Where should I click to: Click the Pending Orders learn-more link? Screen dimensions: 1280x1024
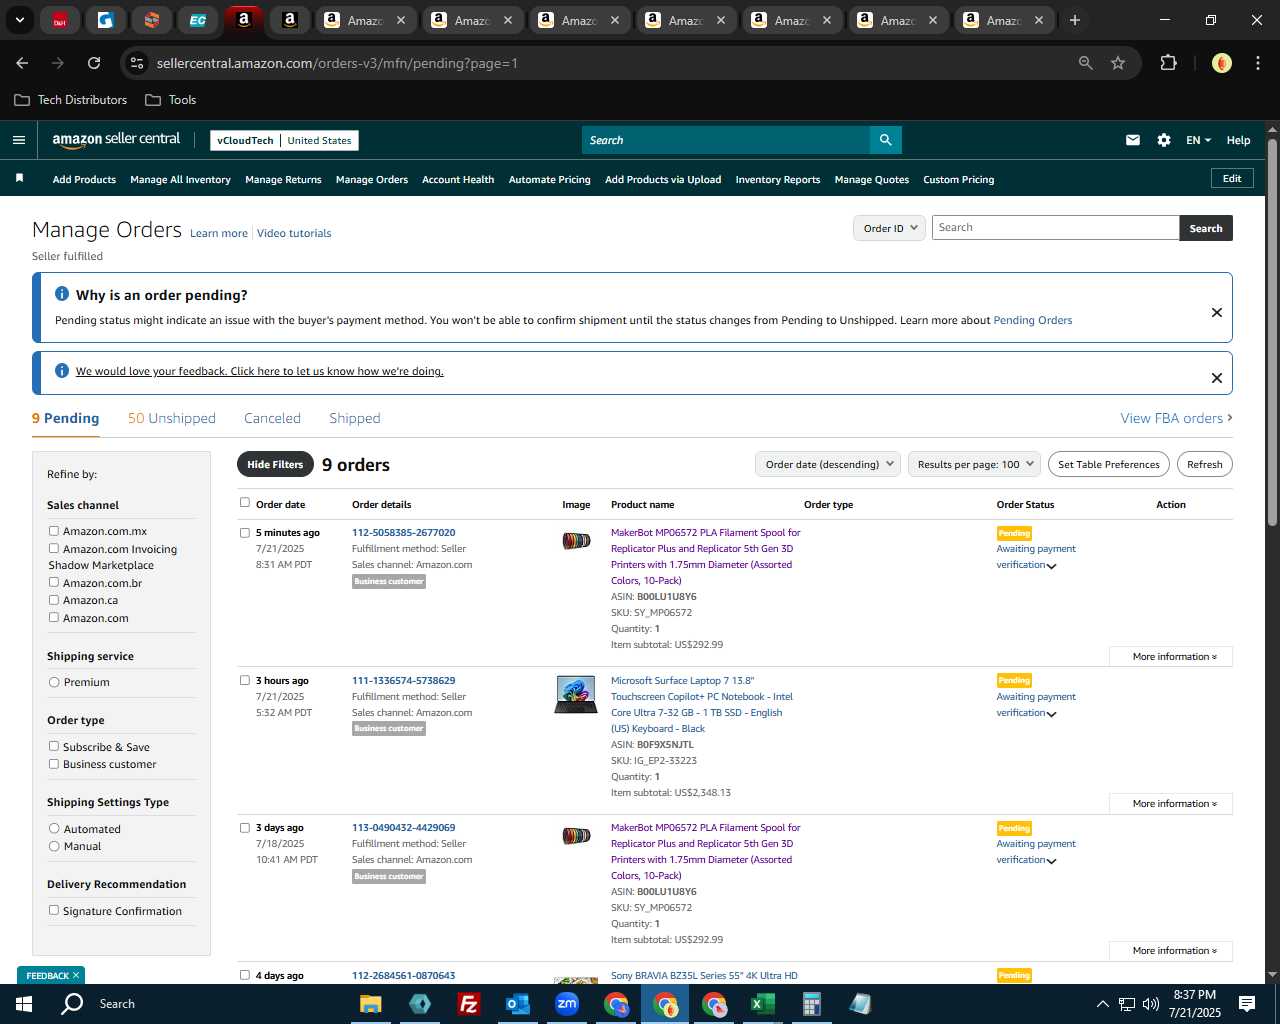coord(1033,320)
